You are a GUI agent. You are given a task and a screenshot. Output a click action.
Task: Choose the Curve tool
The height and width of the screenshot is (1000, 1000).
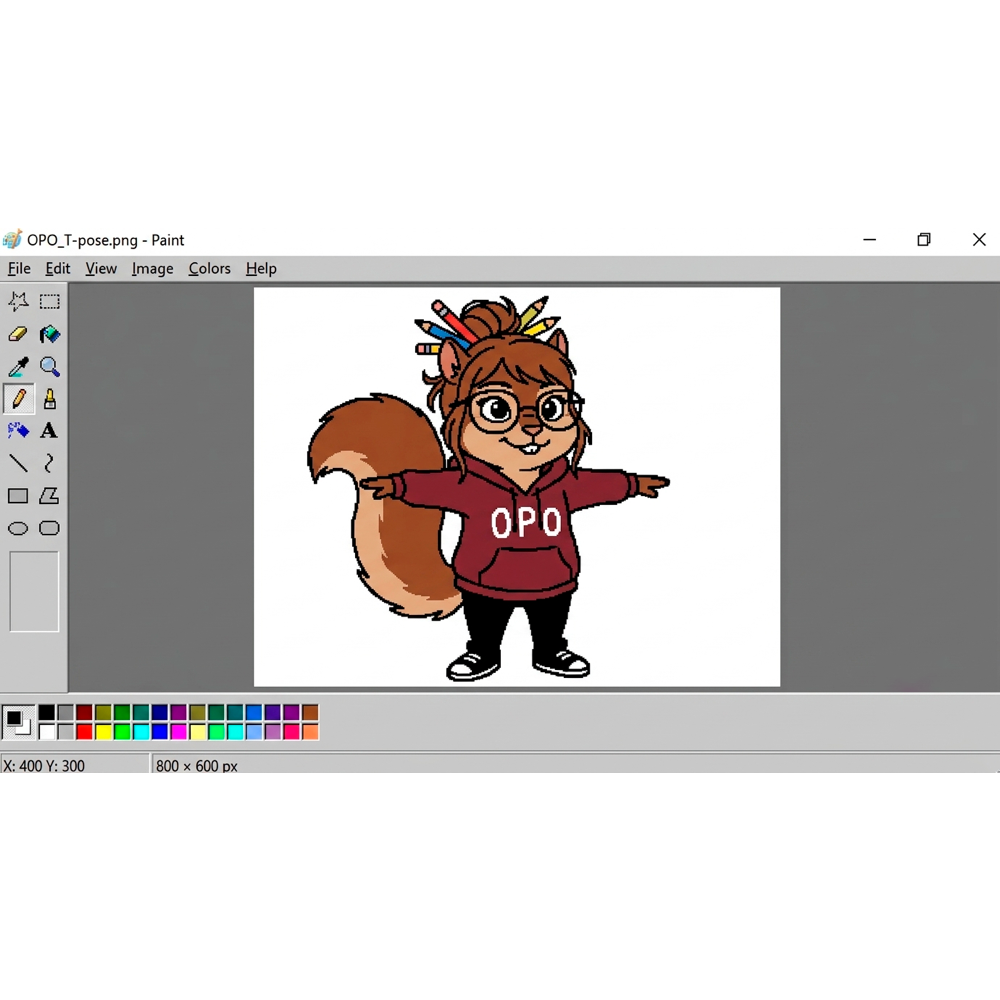(x=49, y=463)
